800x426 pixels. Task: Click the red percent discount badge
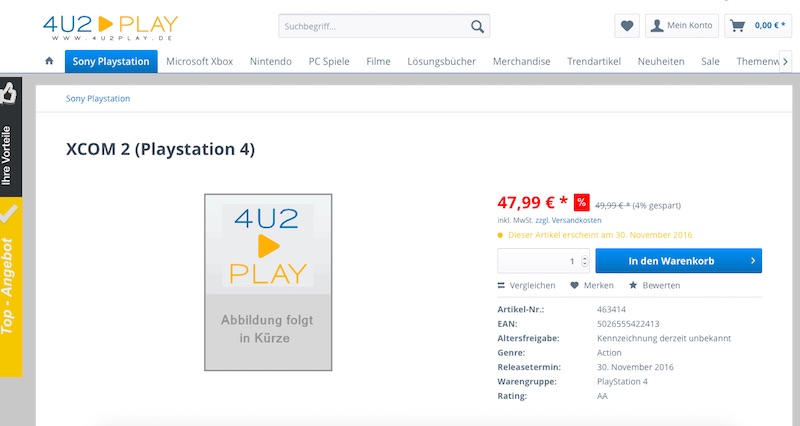(582, 203)
